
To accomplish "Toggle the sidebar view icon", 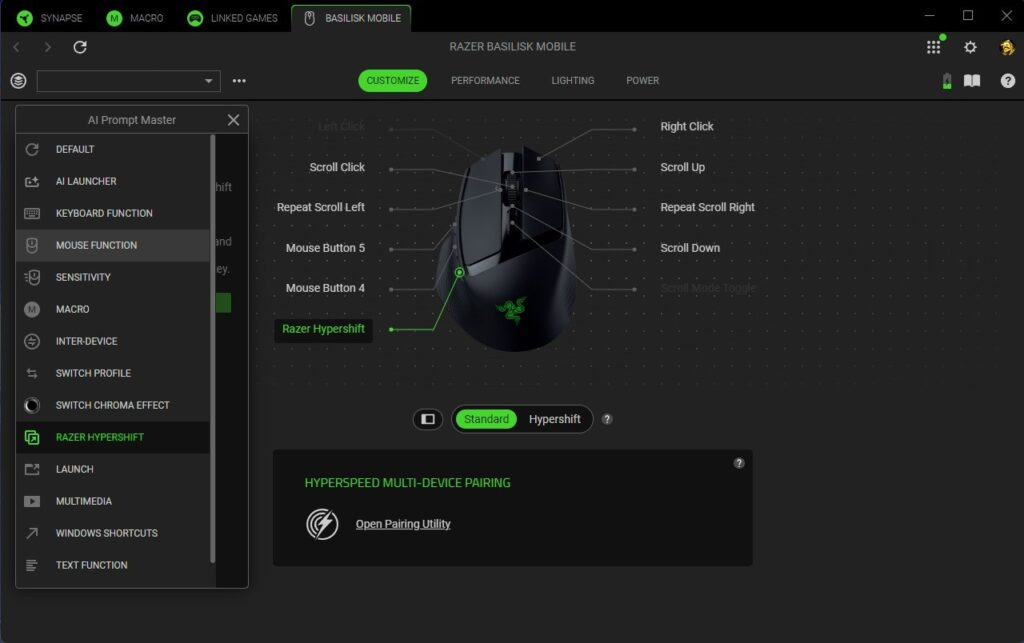I will click(428, 419).
